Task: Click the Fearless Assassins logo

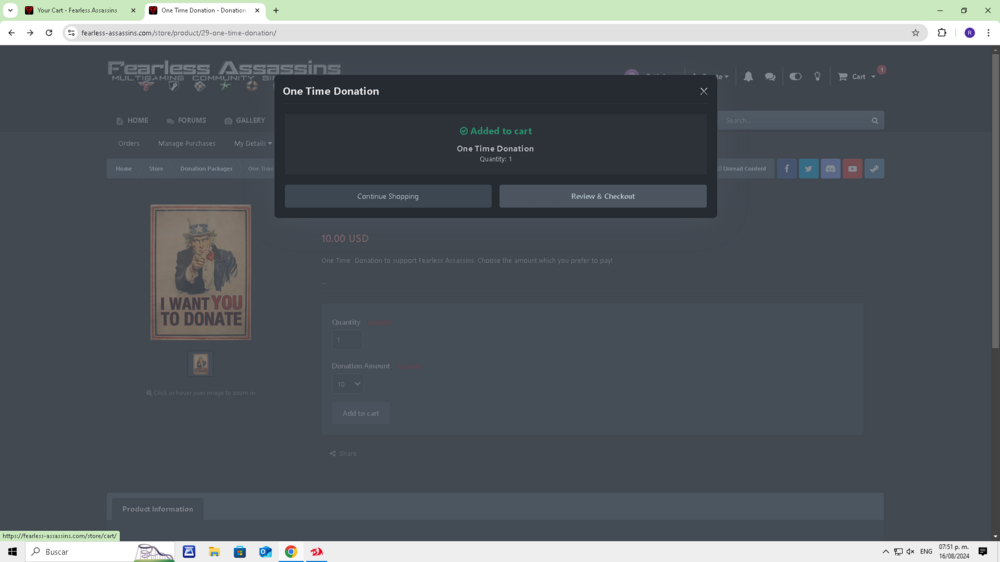Action: pos(224,75)
